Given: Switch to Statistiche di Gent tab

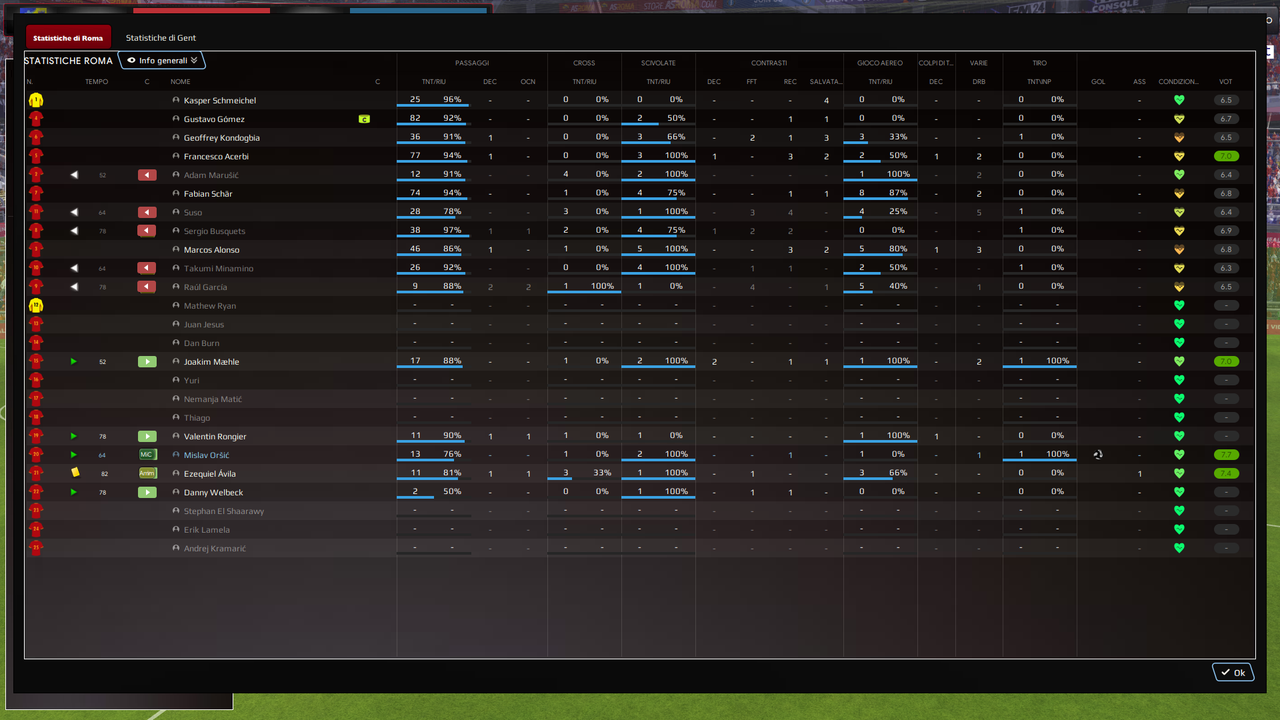Looking at the screenshot, I should click(x=160, y=38).
